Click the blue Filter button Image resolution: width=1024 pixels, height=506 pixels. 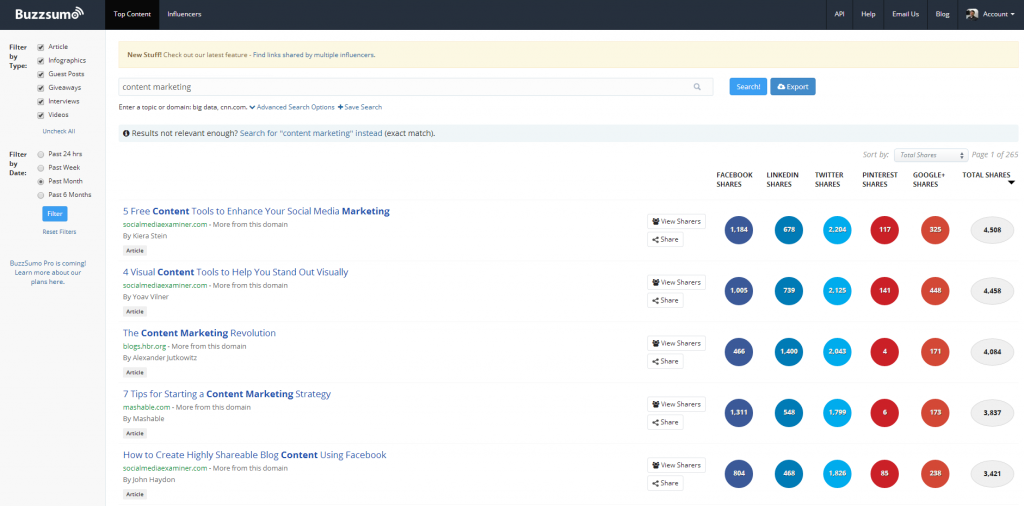[55, 213]
